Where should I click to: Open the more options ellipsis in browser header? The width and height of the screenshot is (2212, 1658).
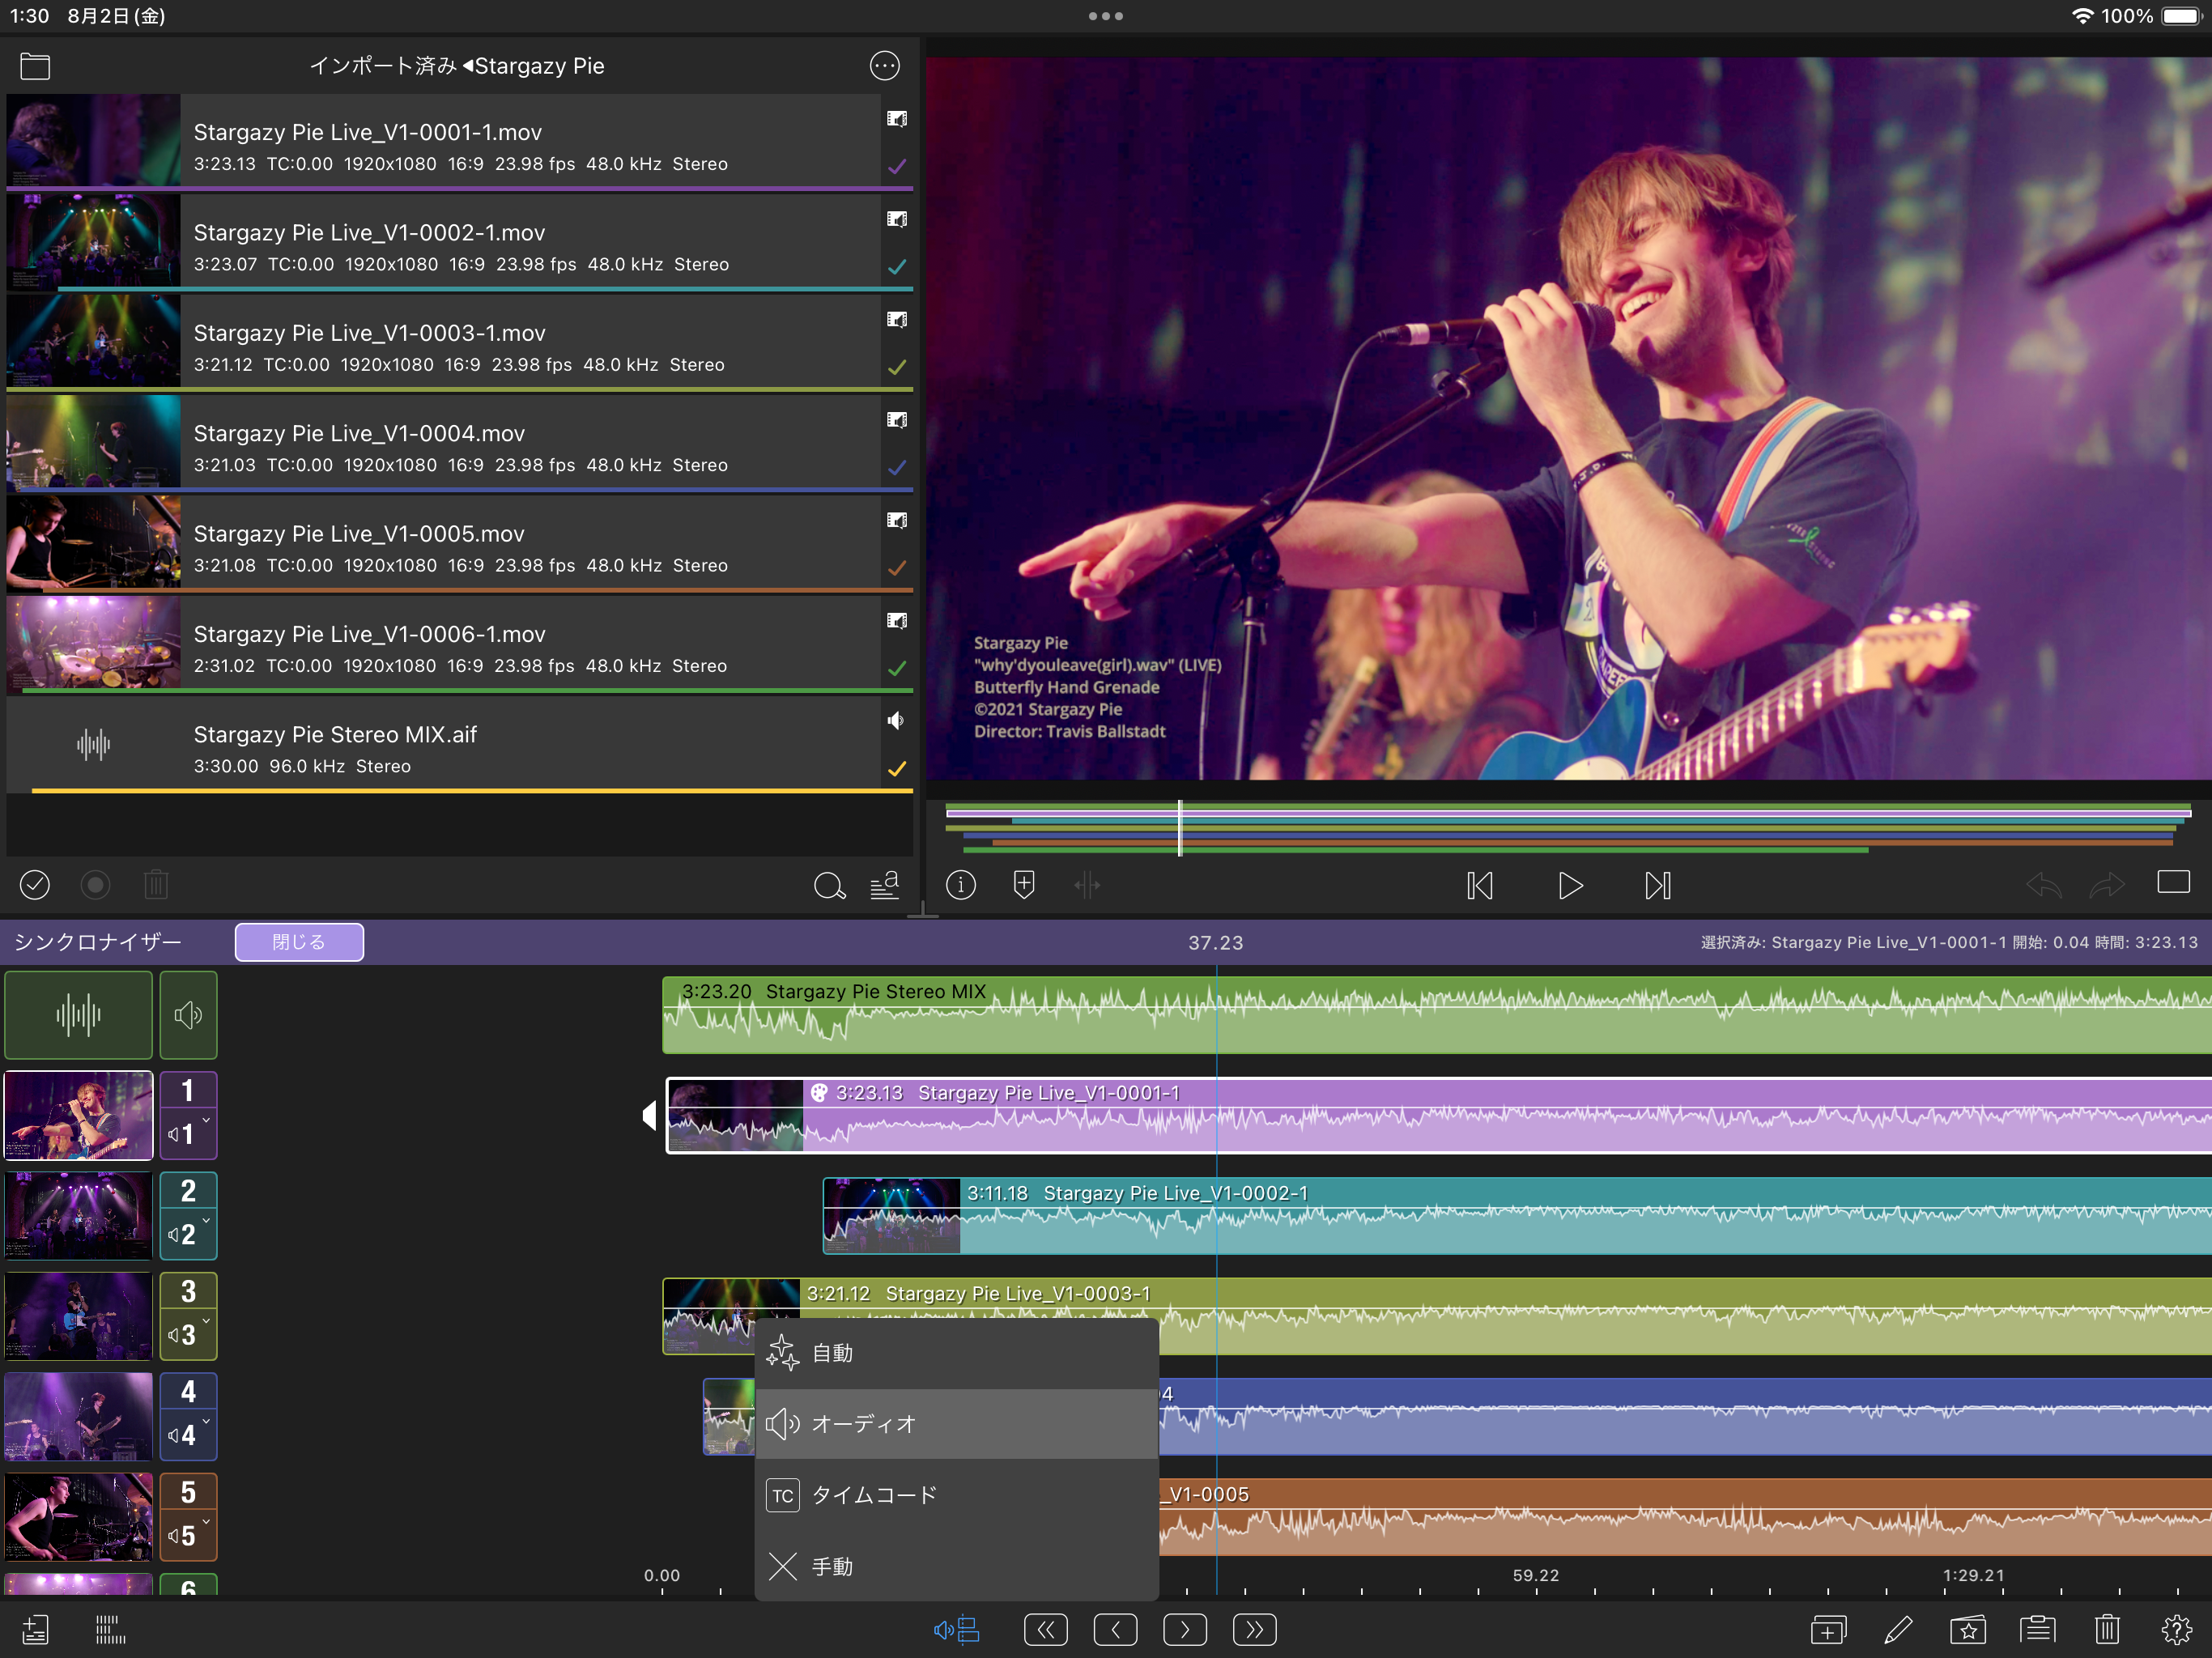tap(884, 66)
